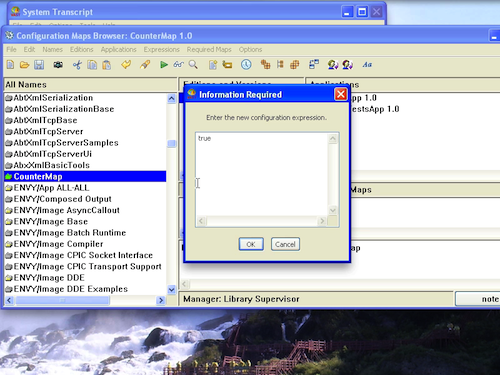
Task: Open the Options menu
Action: pyautogui.click(x=250, y=49)
